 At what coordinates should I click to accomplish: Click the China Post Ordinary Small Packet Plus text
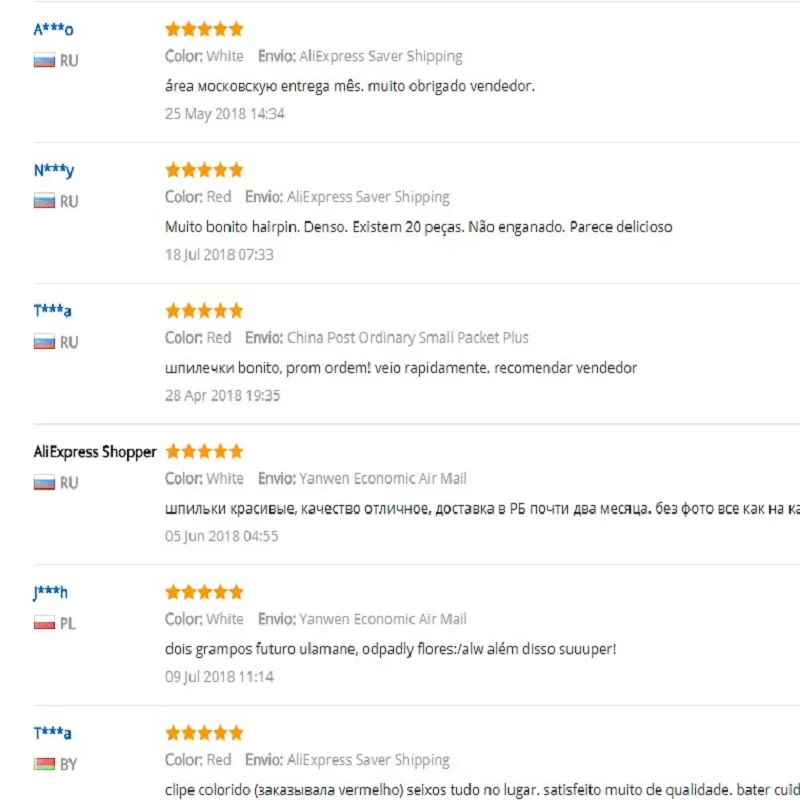(x=408, y=338)
